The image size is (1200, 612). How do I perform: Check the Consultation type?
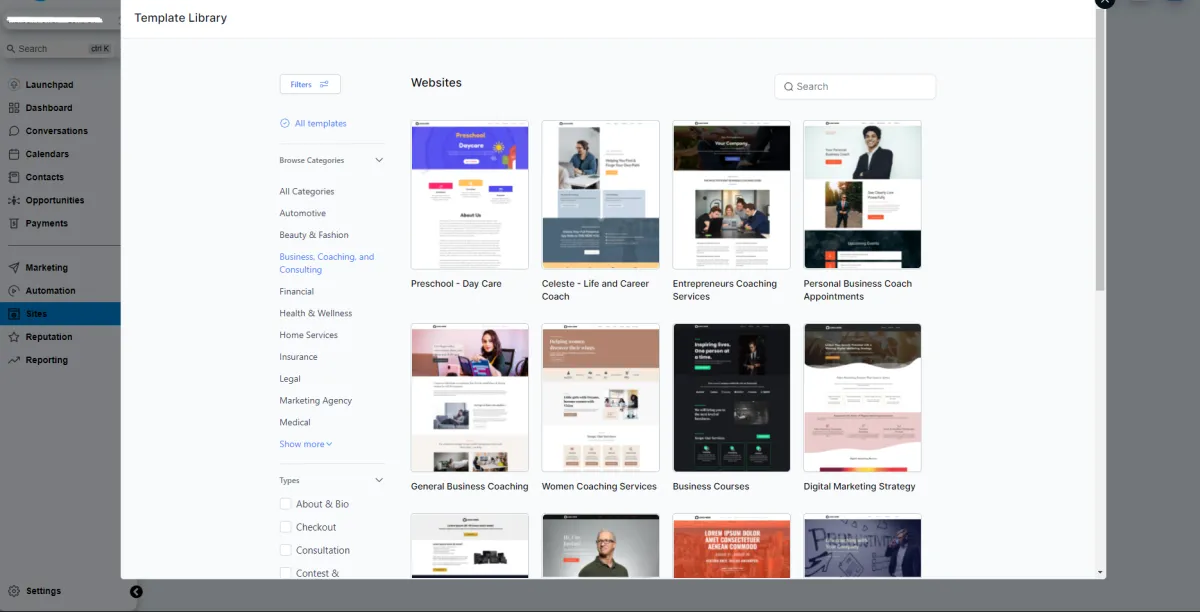[286, 550]
